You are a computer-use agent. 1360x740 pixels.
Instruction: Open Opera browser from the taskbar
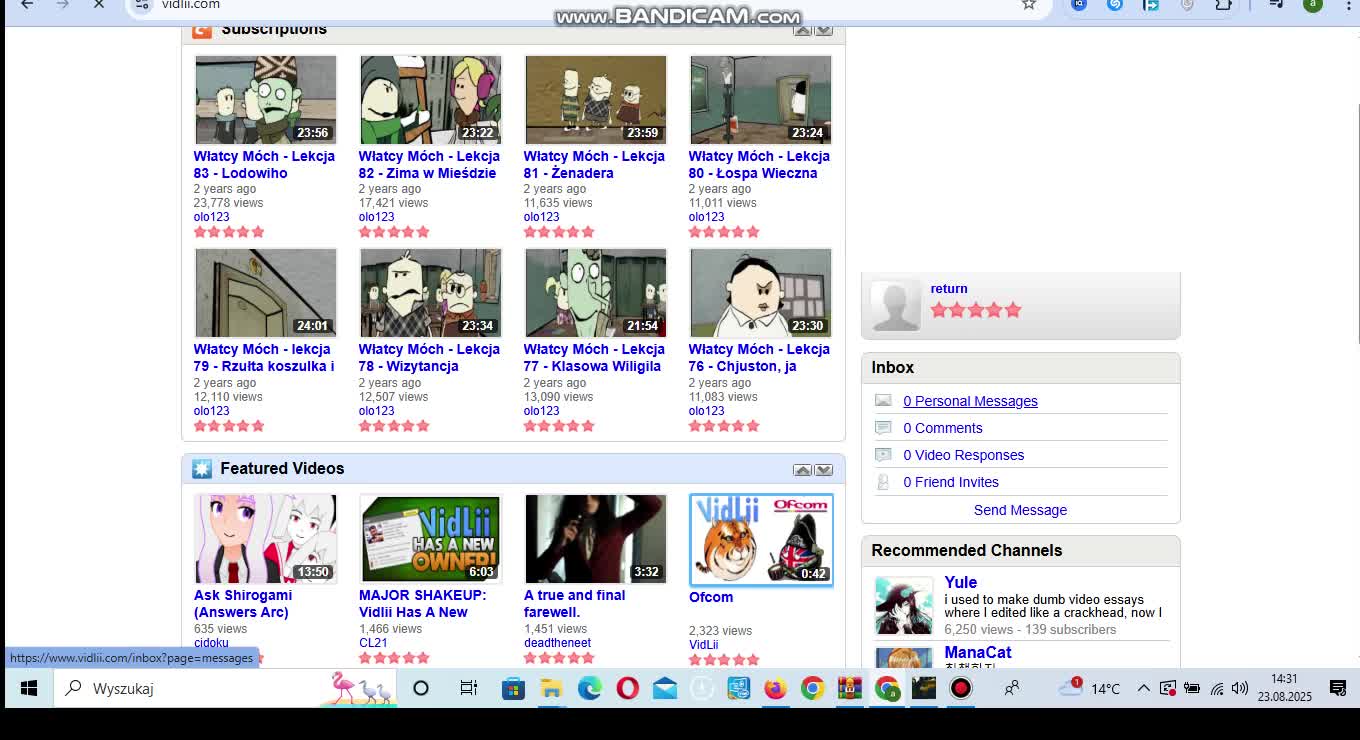point(627,688)
